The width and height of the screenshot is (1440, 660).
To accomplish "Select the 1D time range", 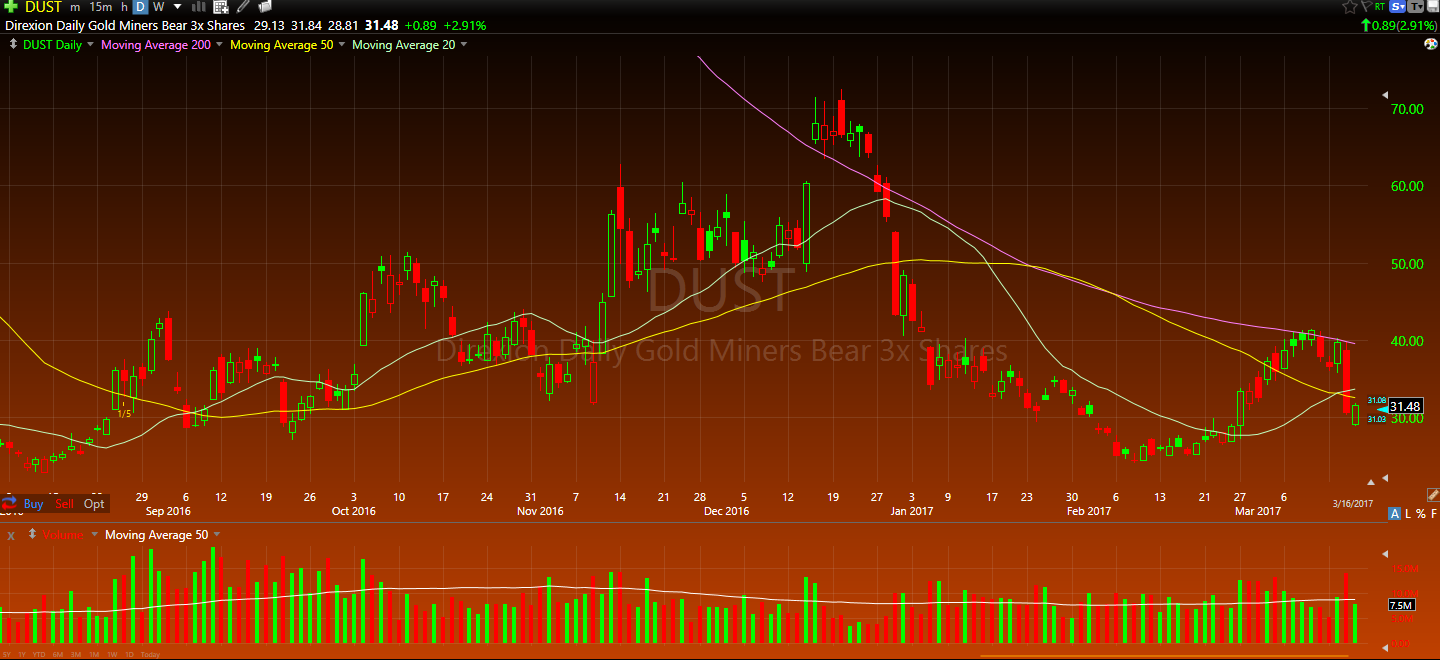I will tap(129, 654).
